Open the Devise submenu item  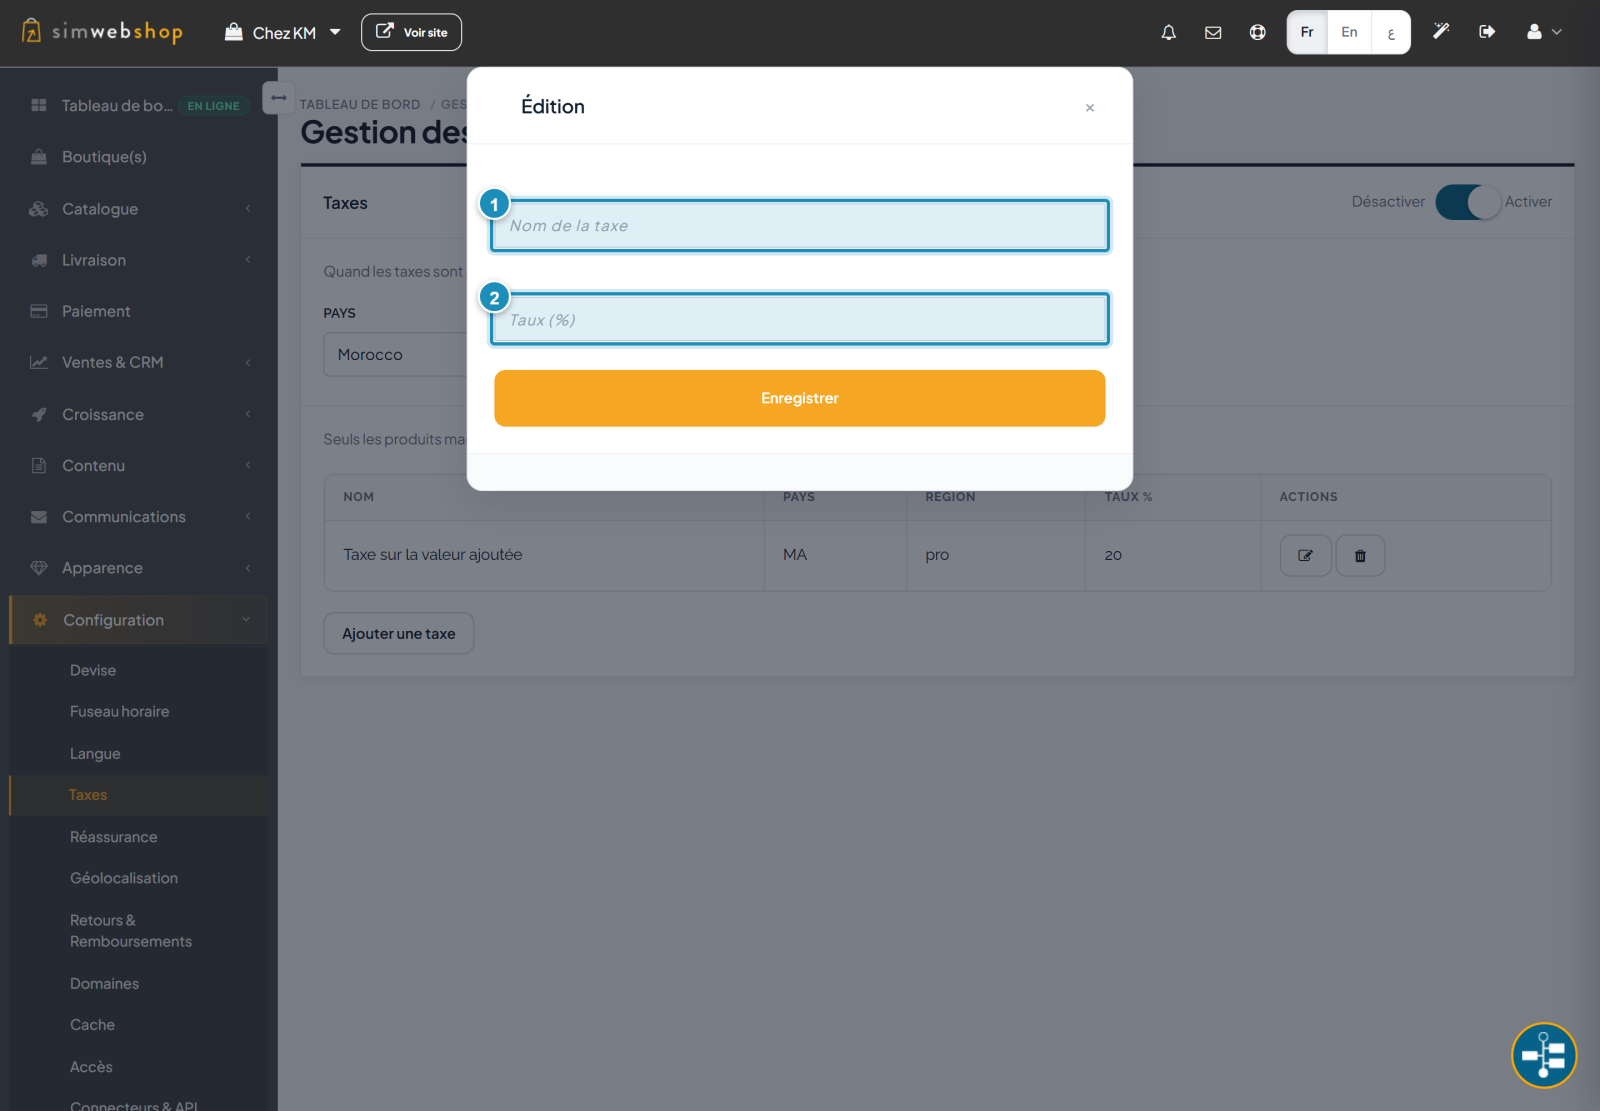(93, 670)
